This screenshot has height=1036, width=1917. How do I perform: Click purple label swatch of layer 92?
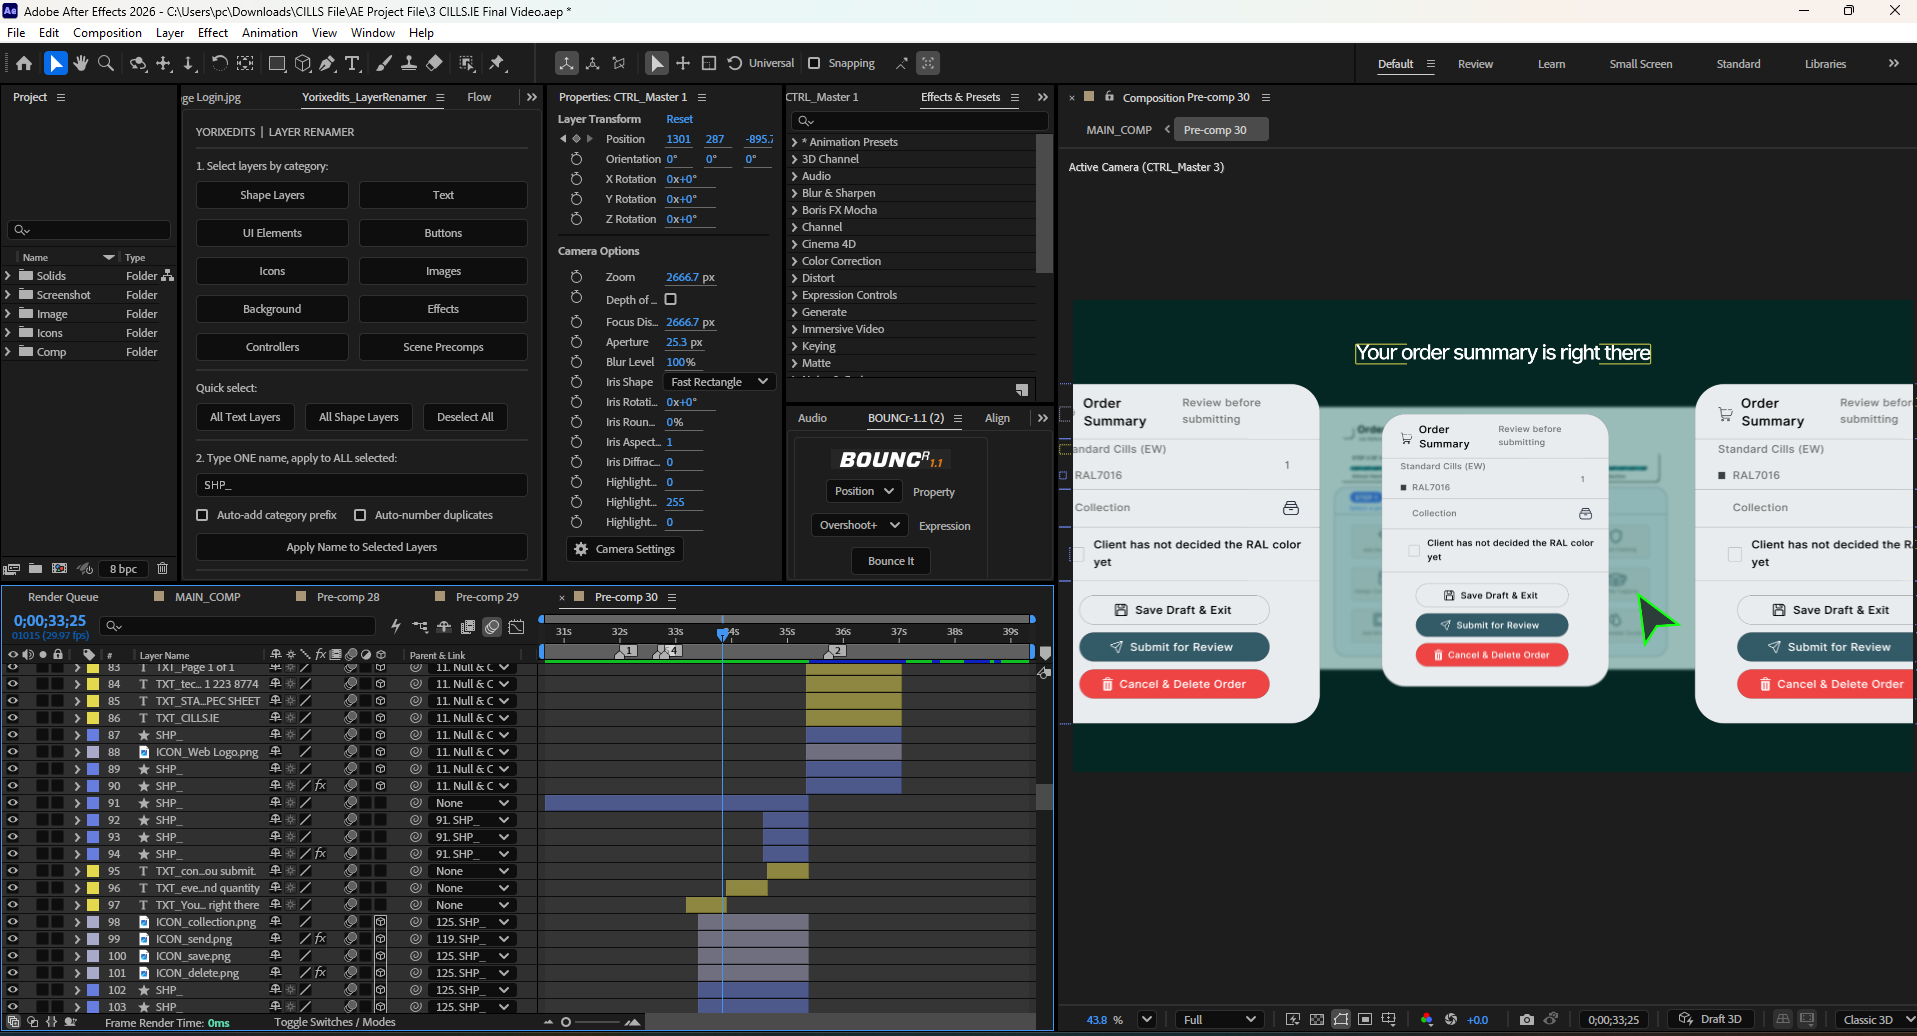click(x=93, y=820)
